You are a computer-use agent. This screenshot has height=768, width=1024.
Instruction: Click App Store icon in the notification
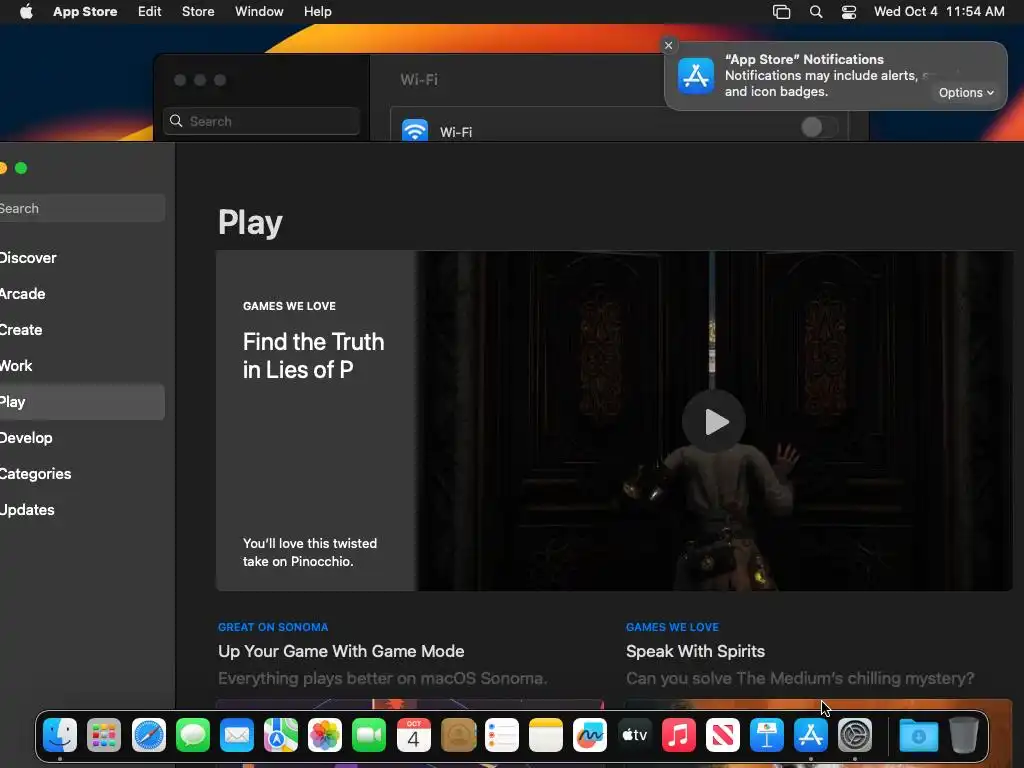696,76
